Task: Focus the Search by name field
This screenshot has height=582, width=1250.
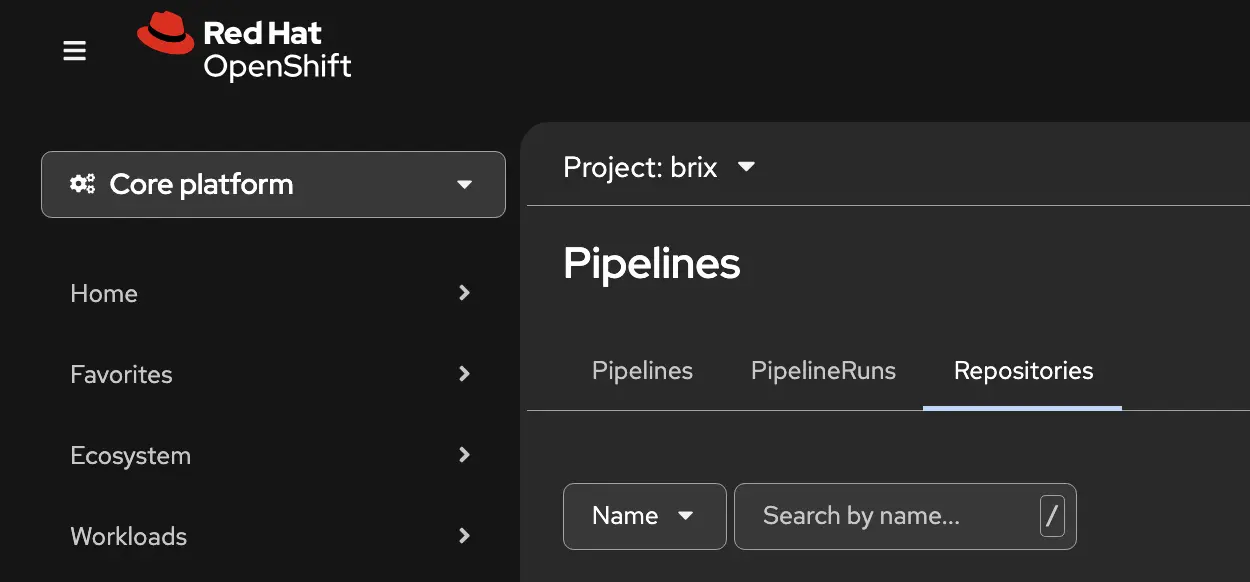Action: 905,516
